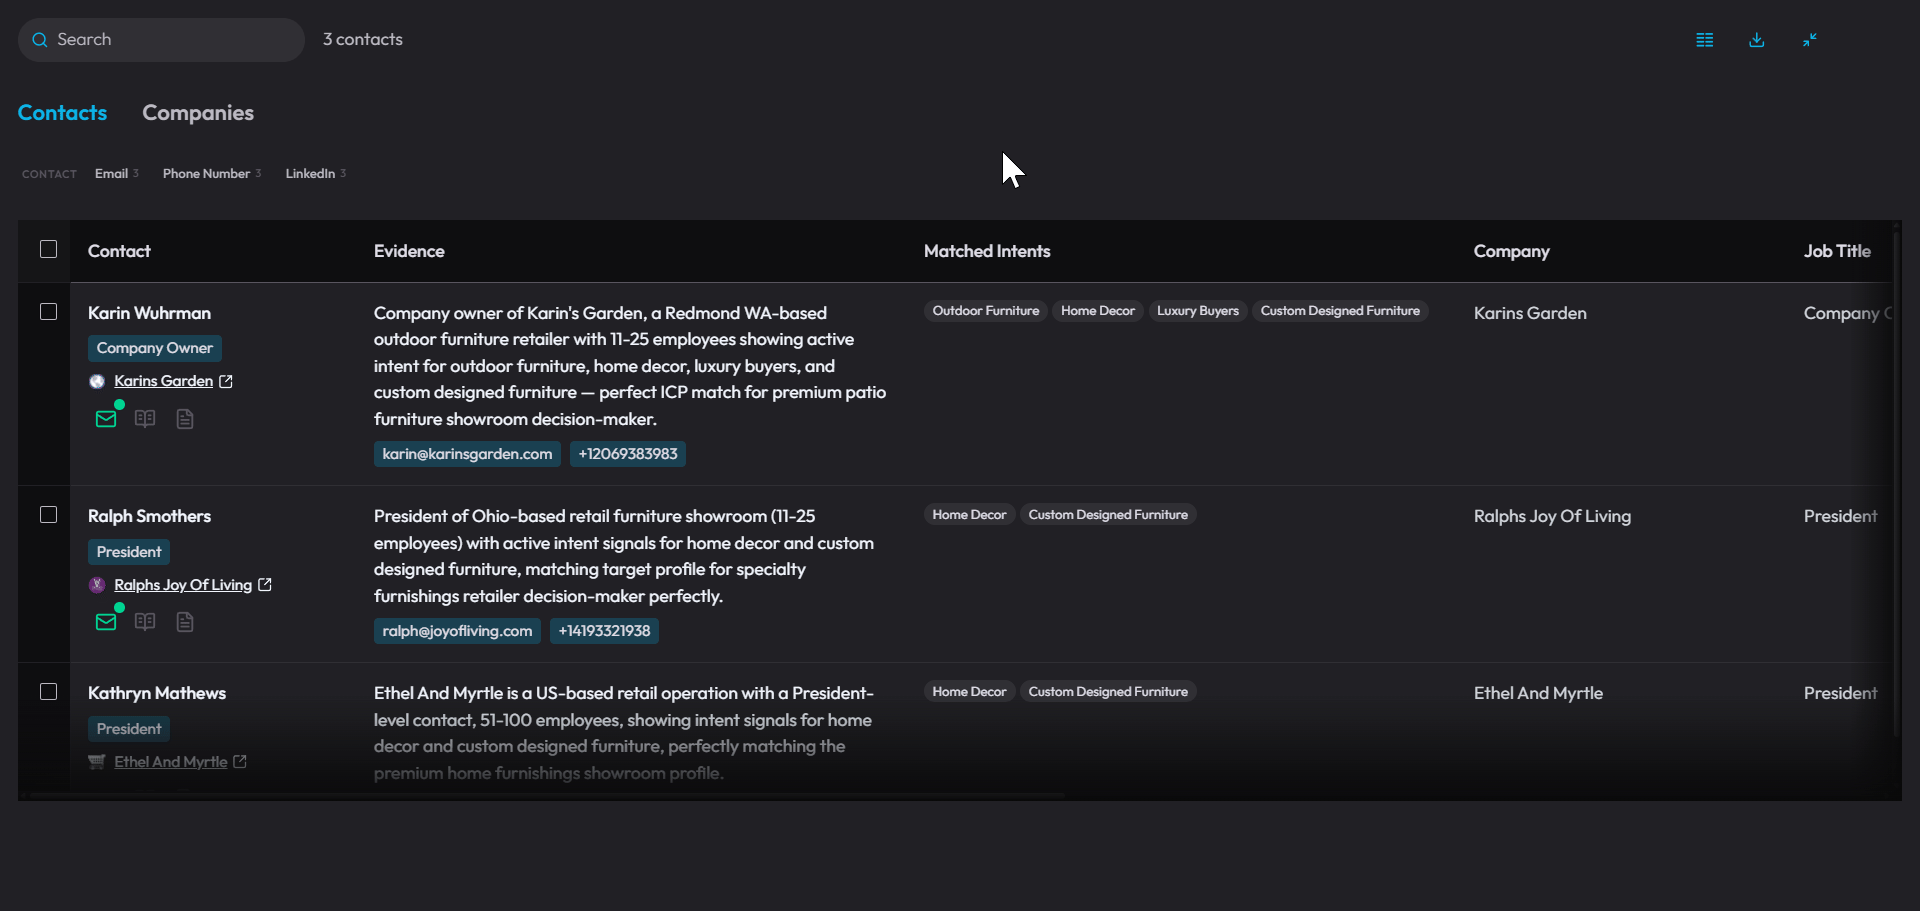Click Custom Designed Furniture tag in Karin's row
Screen dimensions: 1920x911
tap(1340, 311)
